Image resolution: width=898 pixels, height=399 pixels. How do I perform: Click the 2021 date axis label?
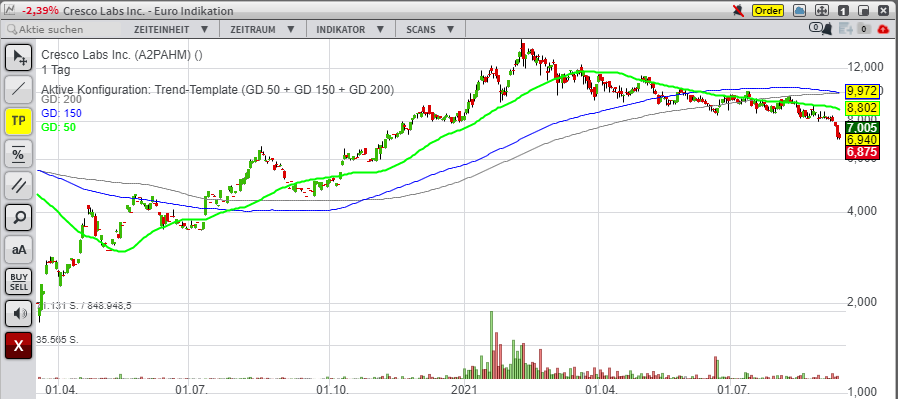point(464,390)
